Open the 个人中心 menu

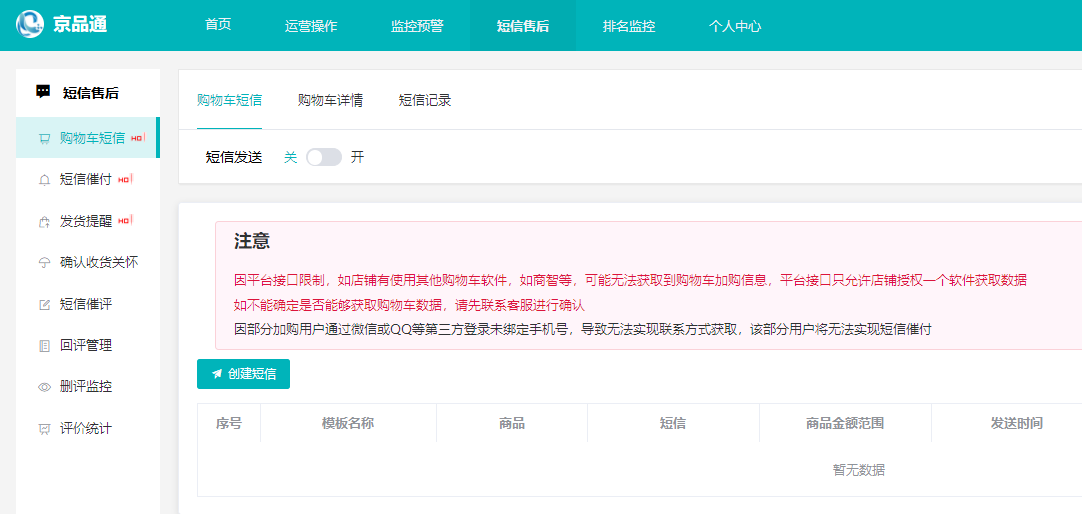pyautogui.click(x=735, y=26)
